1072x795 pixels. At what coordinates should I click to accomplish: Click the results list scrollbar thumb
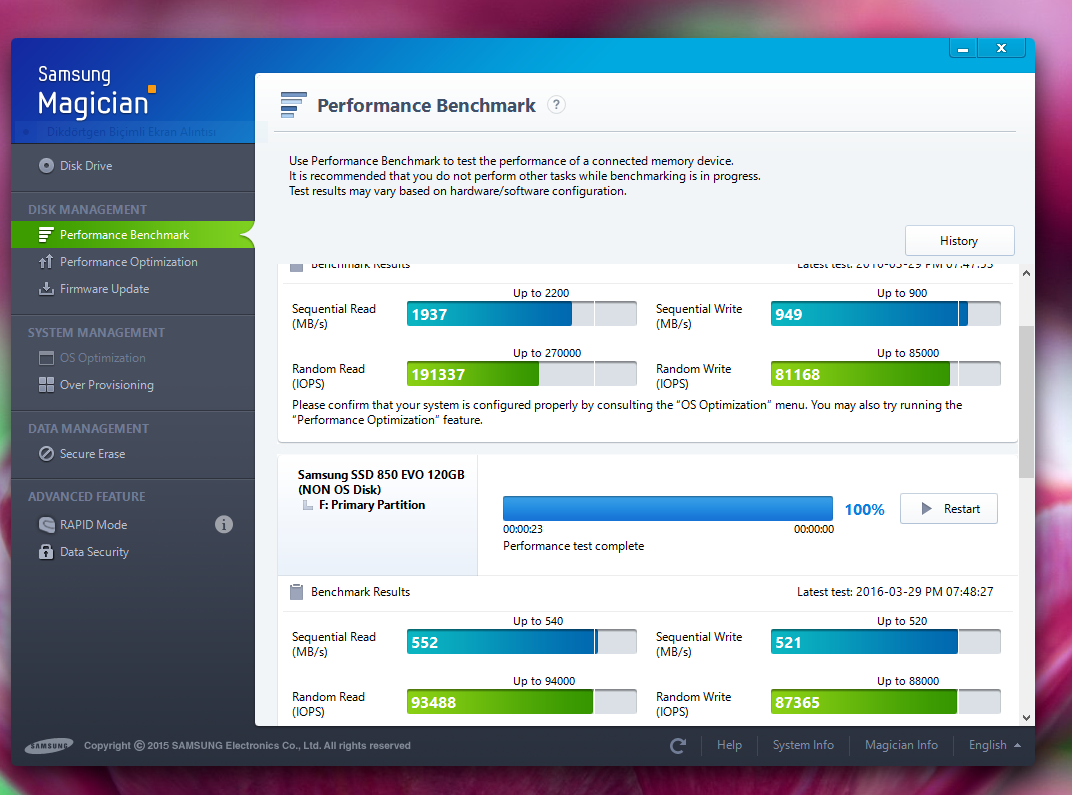[x=1026, y=402]
